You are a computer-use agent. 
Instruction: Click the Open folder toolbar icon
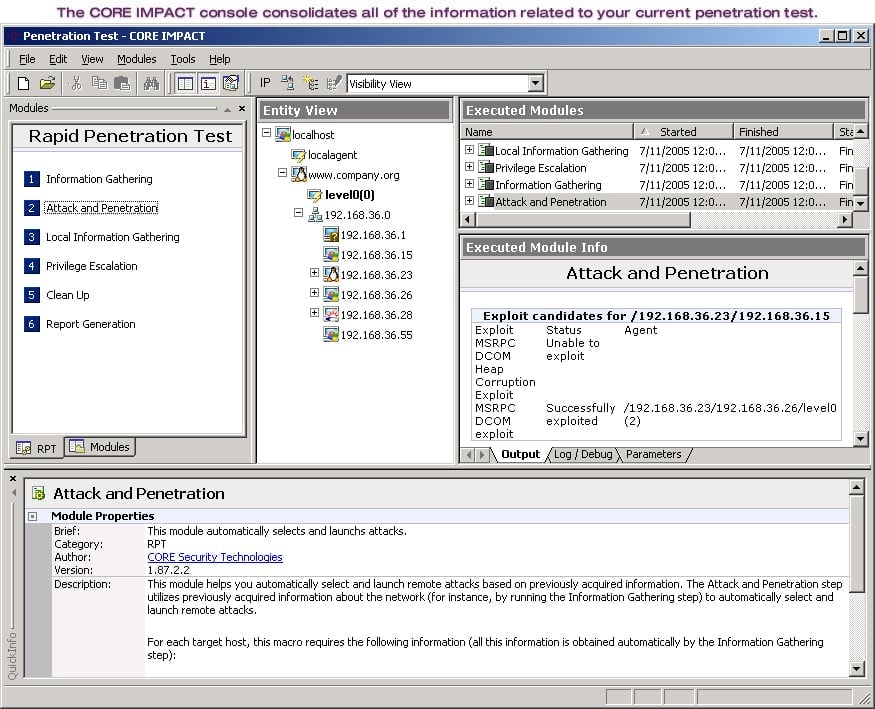tap(47, 84)
